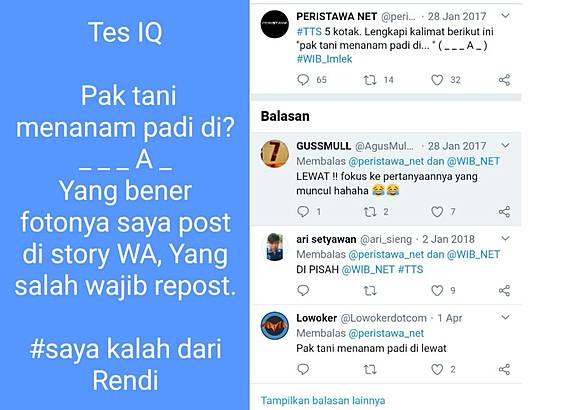Viewport: 580px width, 410px height.
Task: Retweet the PERISTAWA NET tweet
Action: click(x=370, y=80)
